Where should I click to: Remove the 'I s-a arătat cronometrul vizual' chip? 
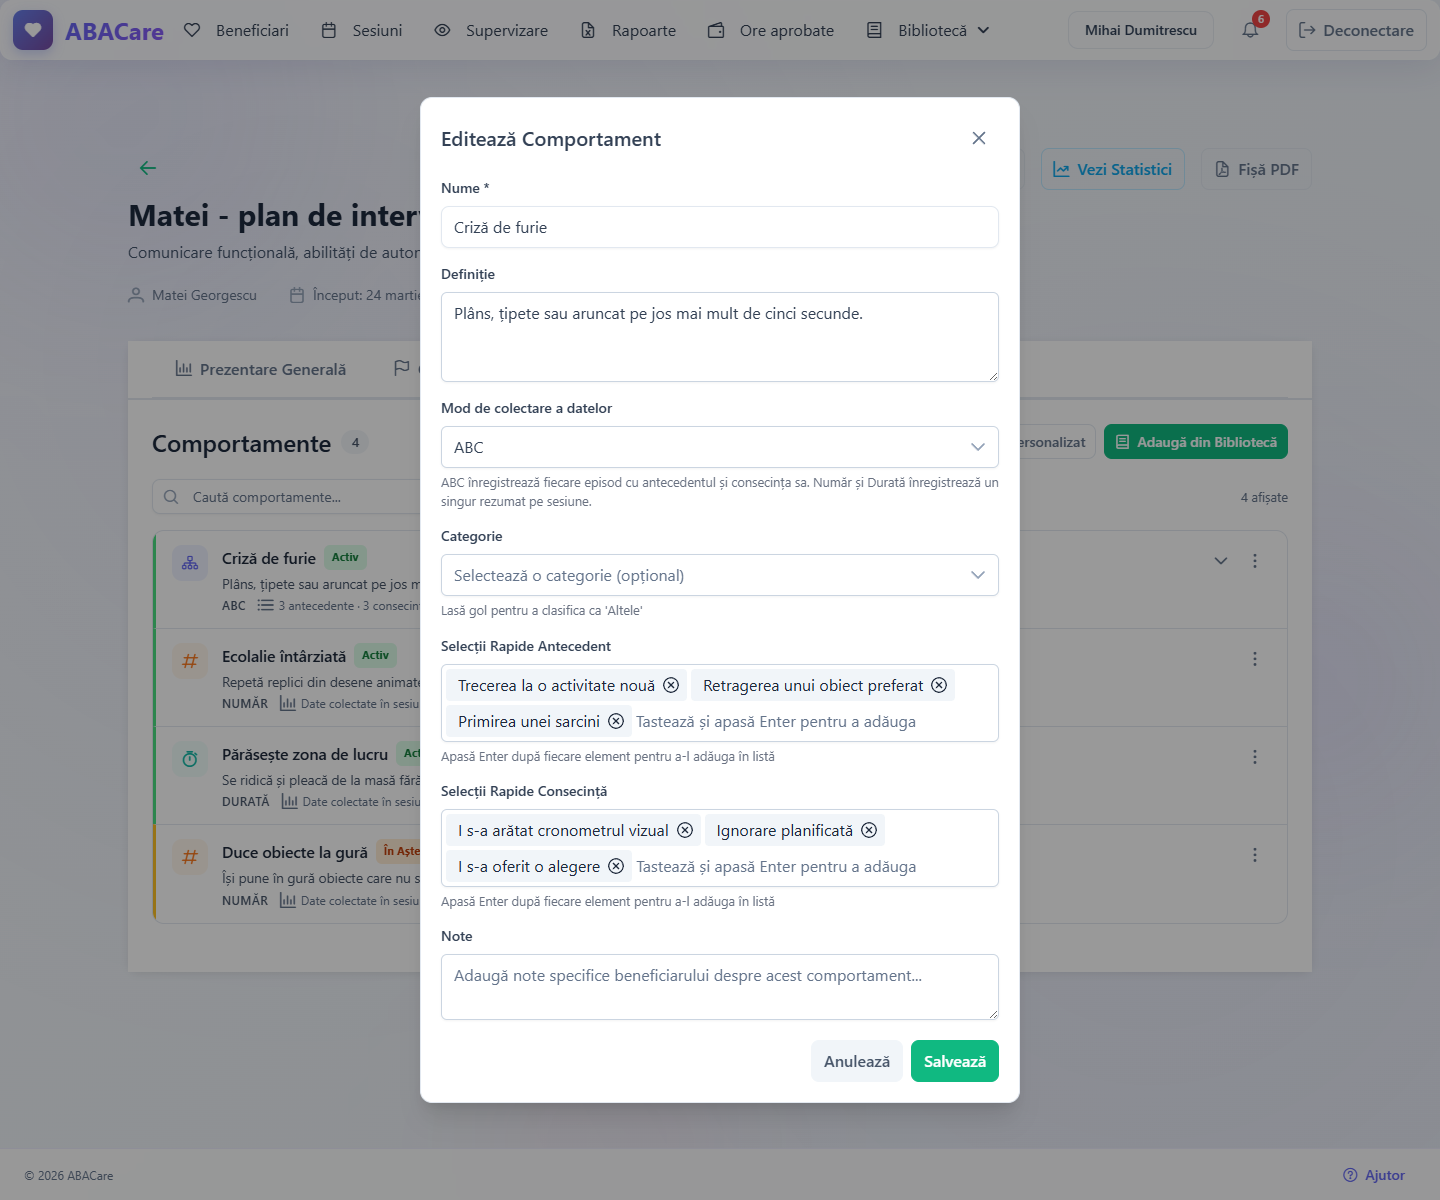click(x=685, y=830)
